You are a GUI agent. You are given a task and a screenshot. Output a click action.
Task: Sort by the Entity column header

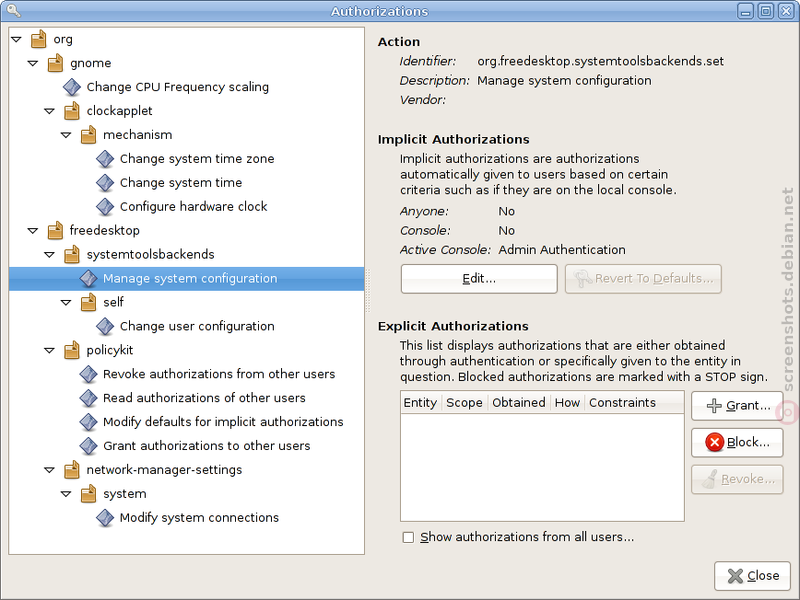click(421, 403)
